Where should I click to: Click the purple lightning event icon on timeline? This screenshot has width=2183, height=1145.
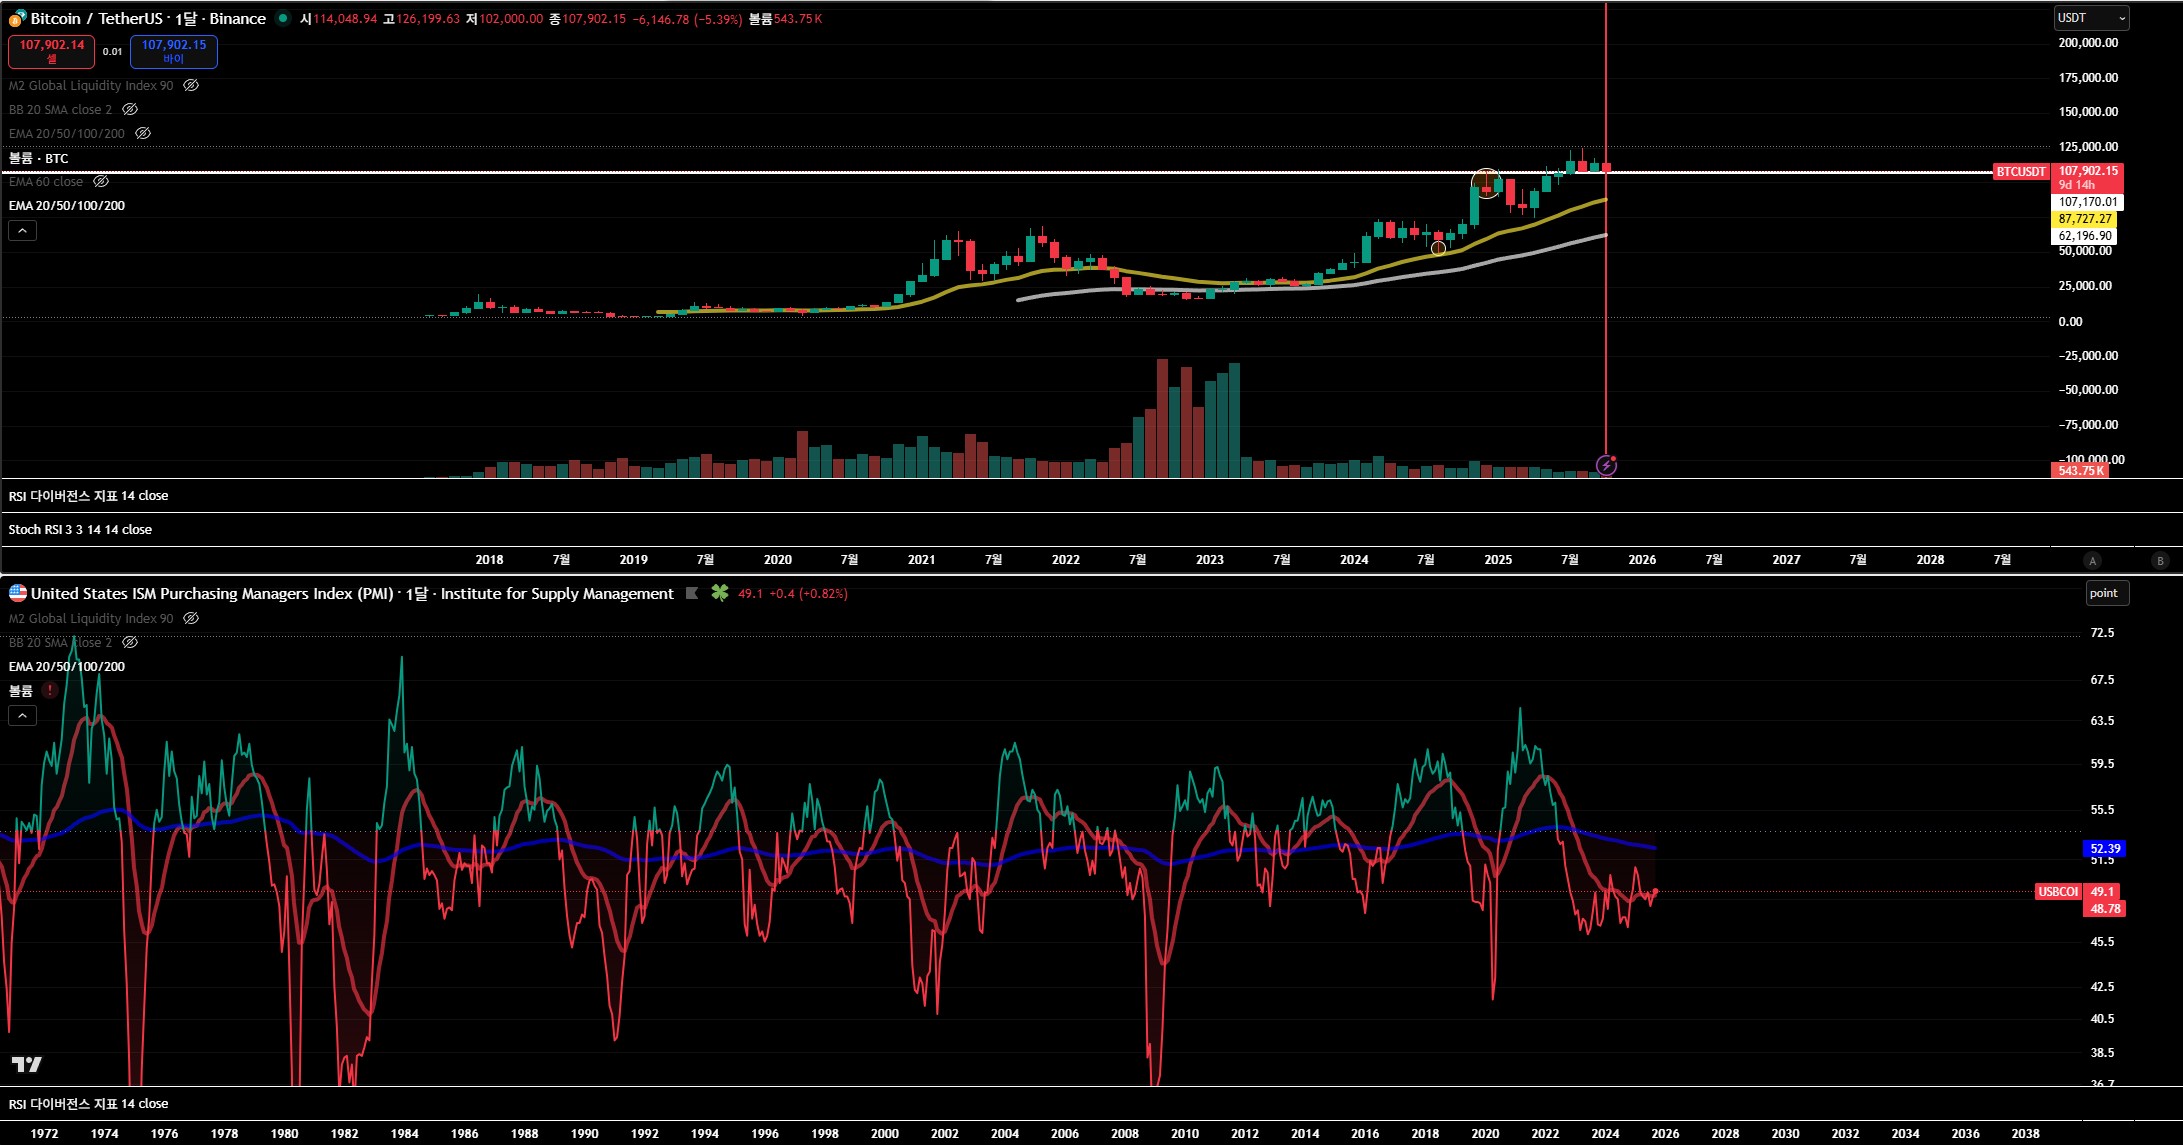click(x=1606, y=465)
